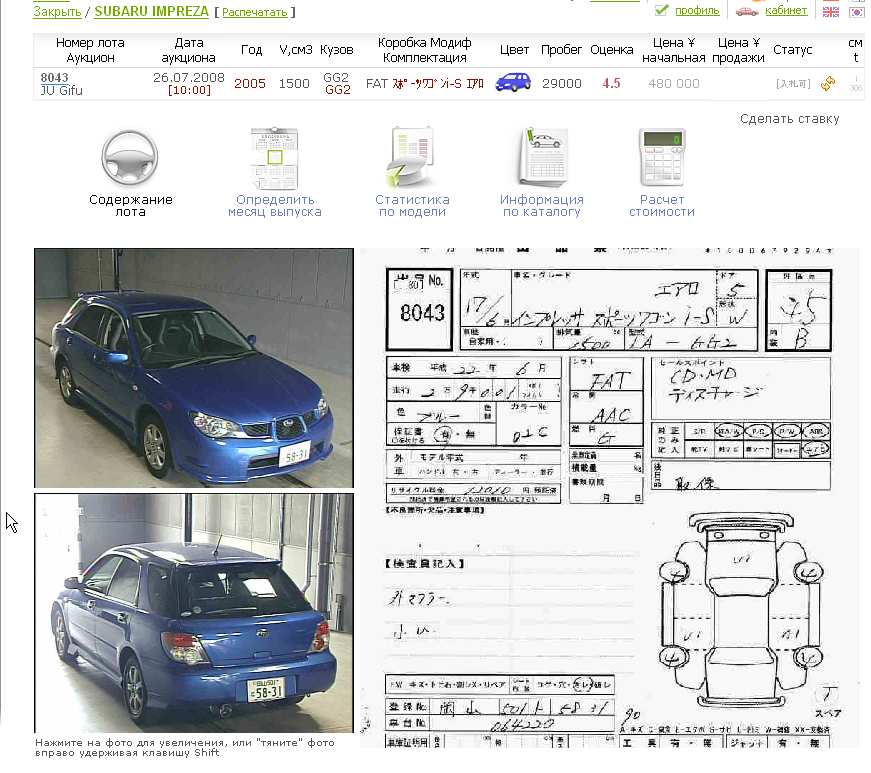
Task: Enlarge the rear view photo of the blue Impreza
Action: coord(194,613)
